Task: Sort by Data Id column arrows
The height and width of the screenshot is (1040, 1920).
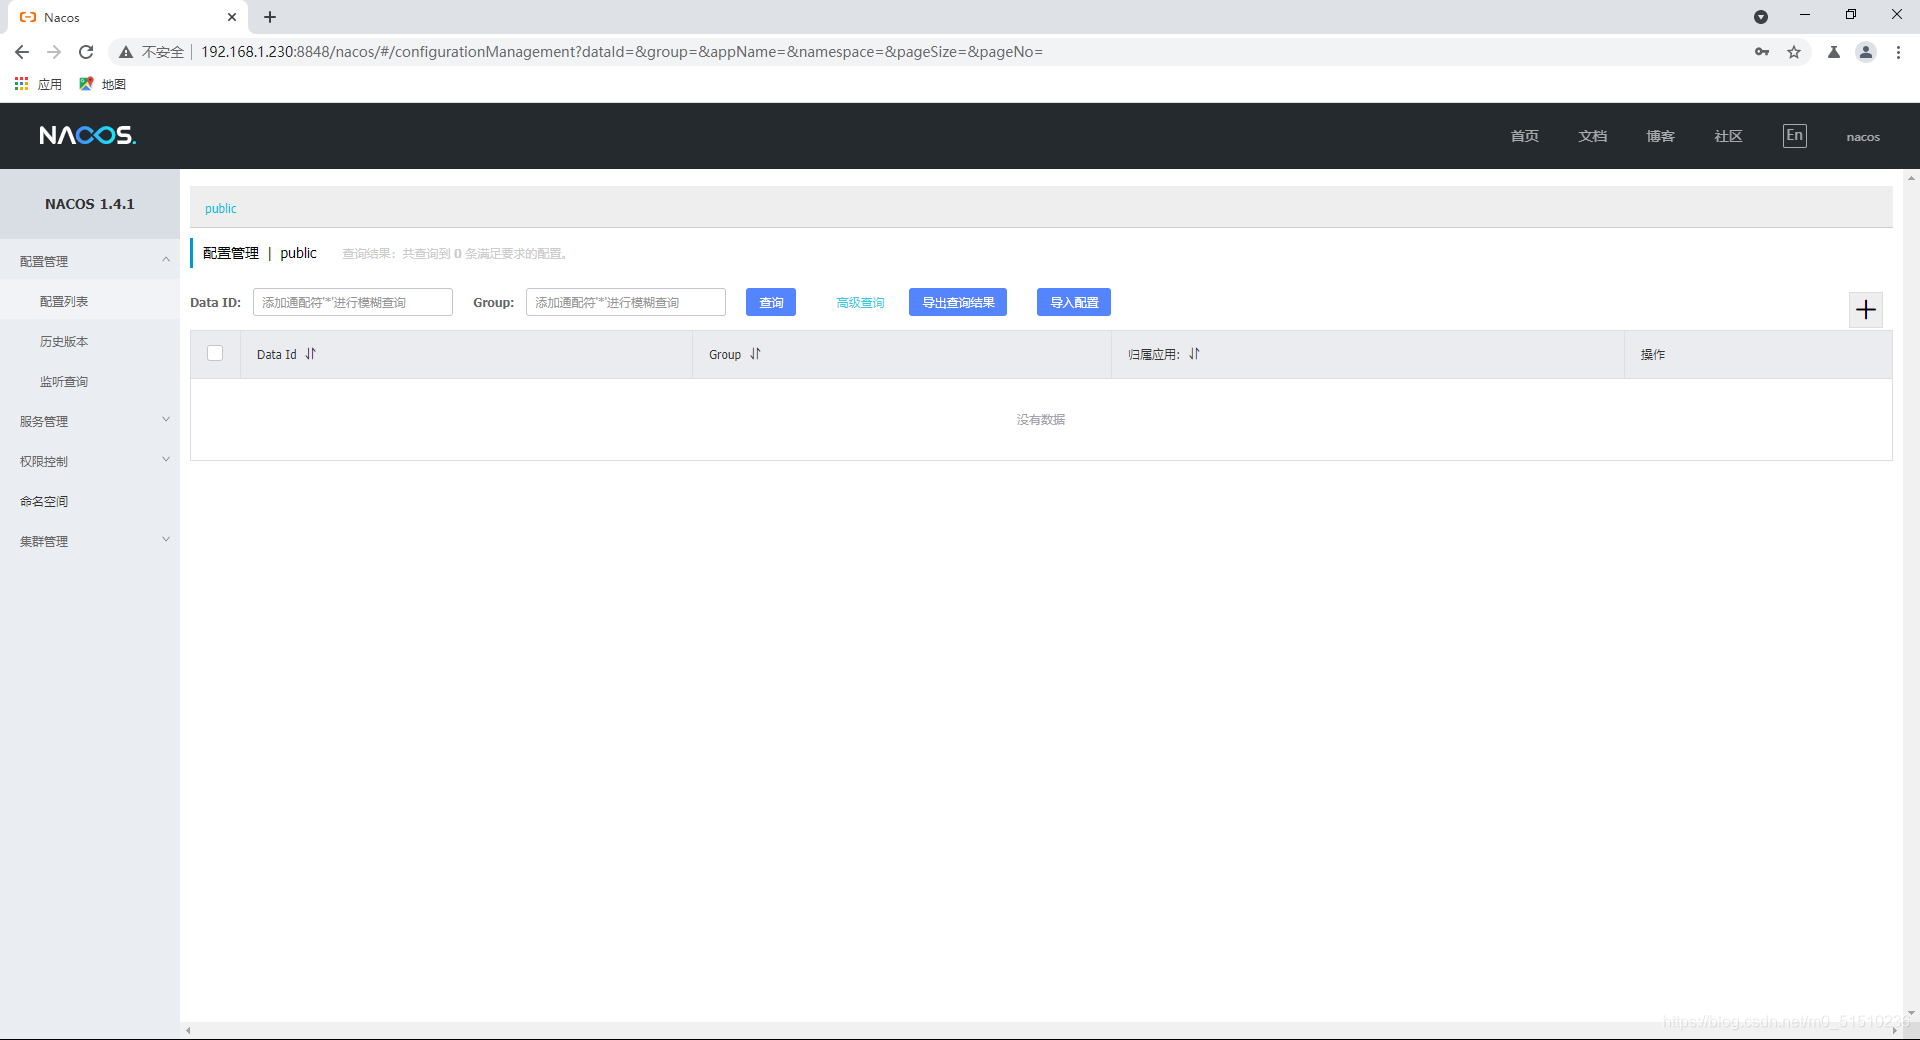Action: point(310,354)
